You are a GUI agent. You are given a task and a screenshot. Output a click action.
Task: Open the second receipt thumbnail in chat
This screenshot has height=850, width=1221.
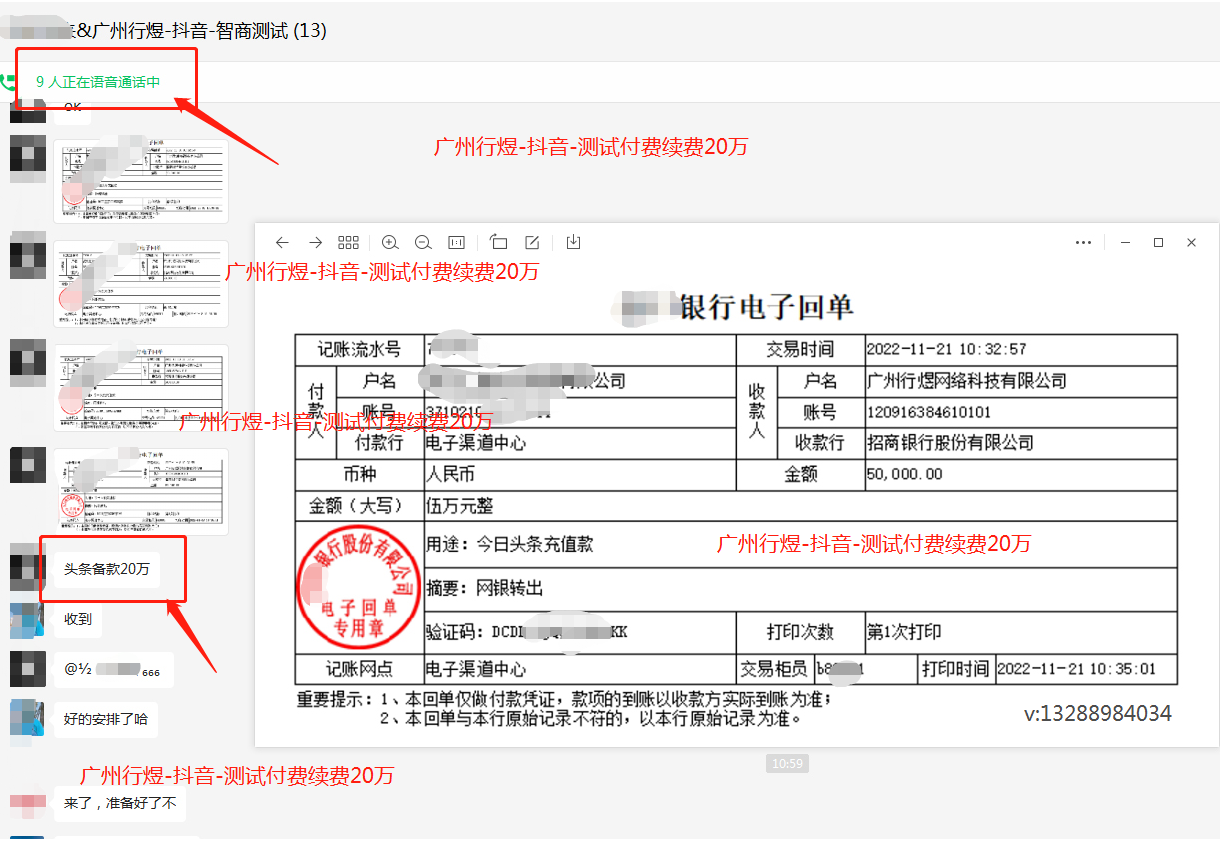coord(141,284)
